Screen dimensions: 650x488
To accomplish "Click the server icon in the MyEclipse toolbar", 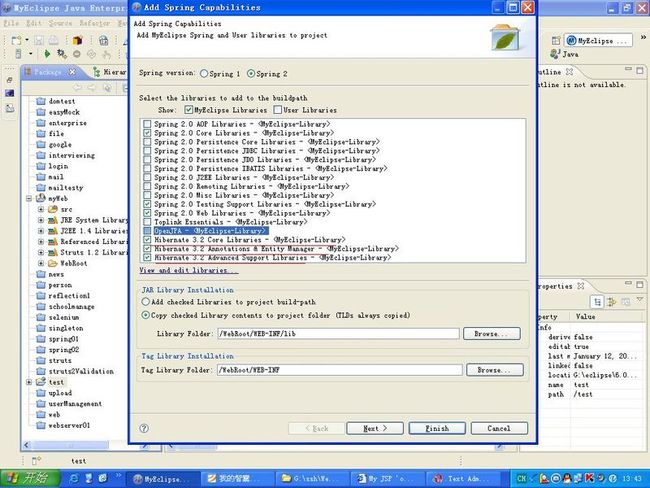I will click(x=18, y=54).
